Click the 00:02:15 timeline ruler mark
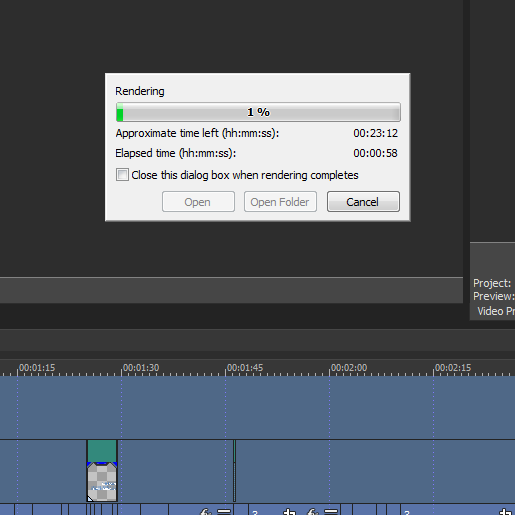 pyautogui.click(x=453, y=368)
